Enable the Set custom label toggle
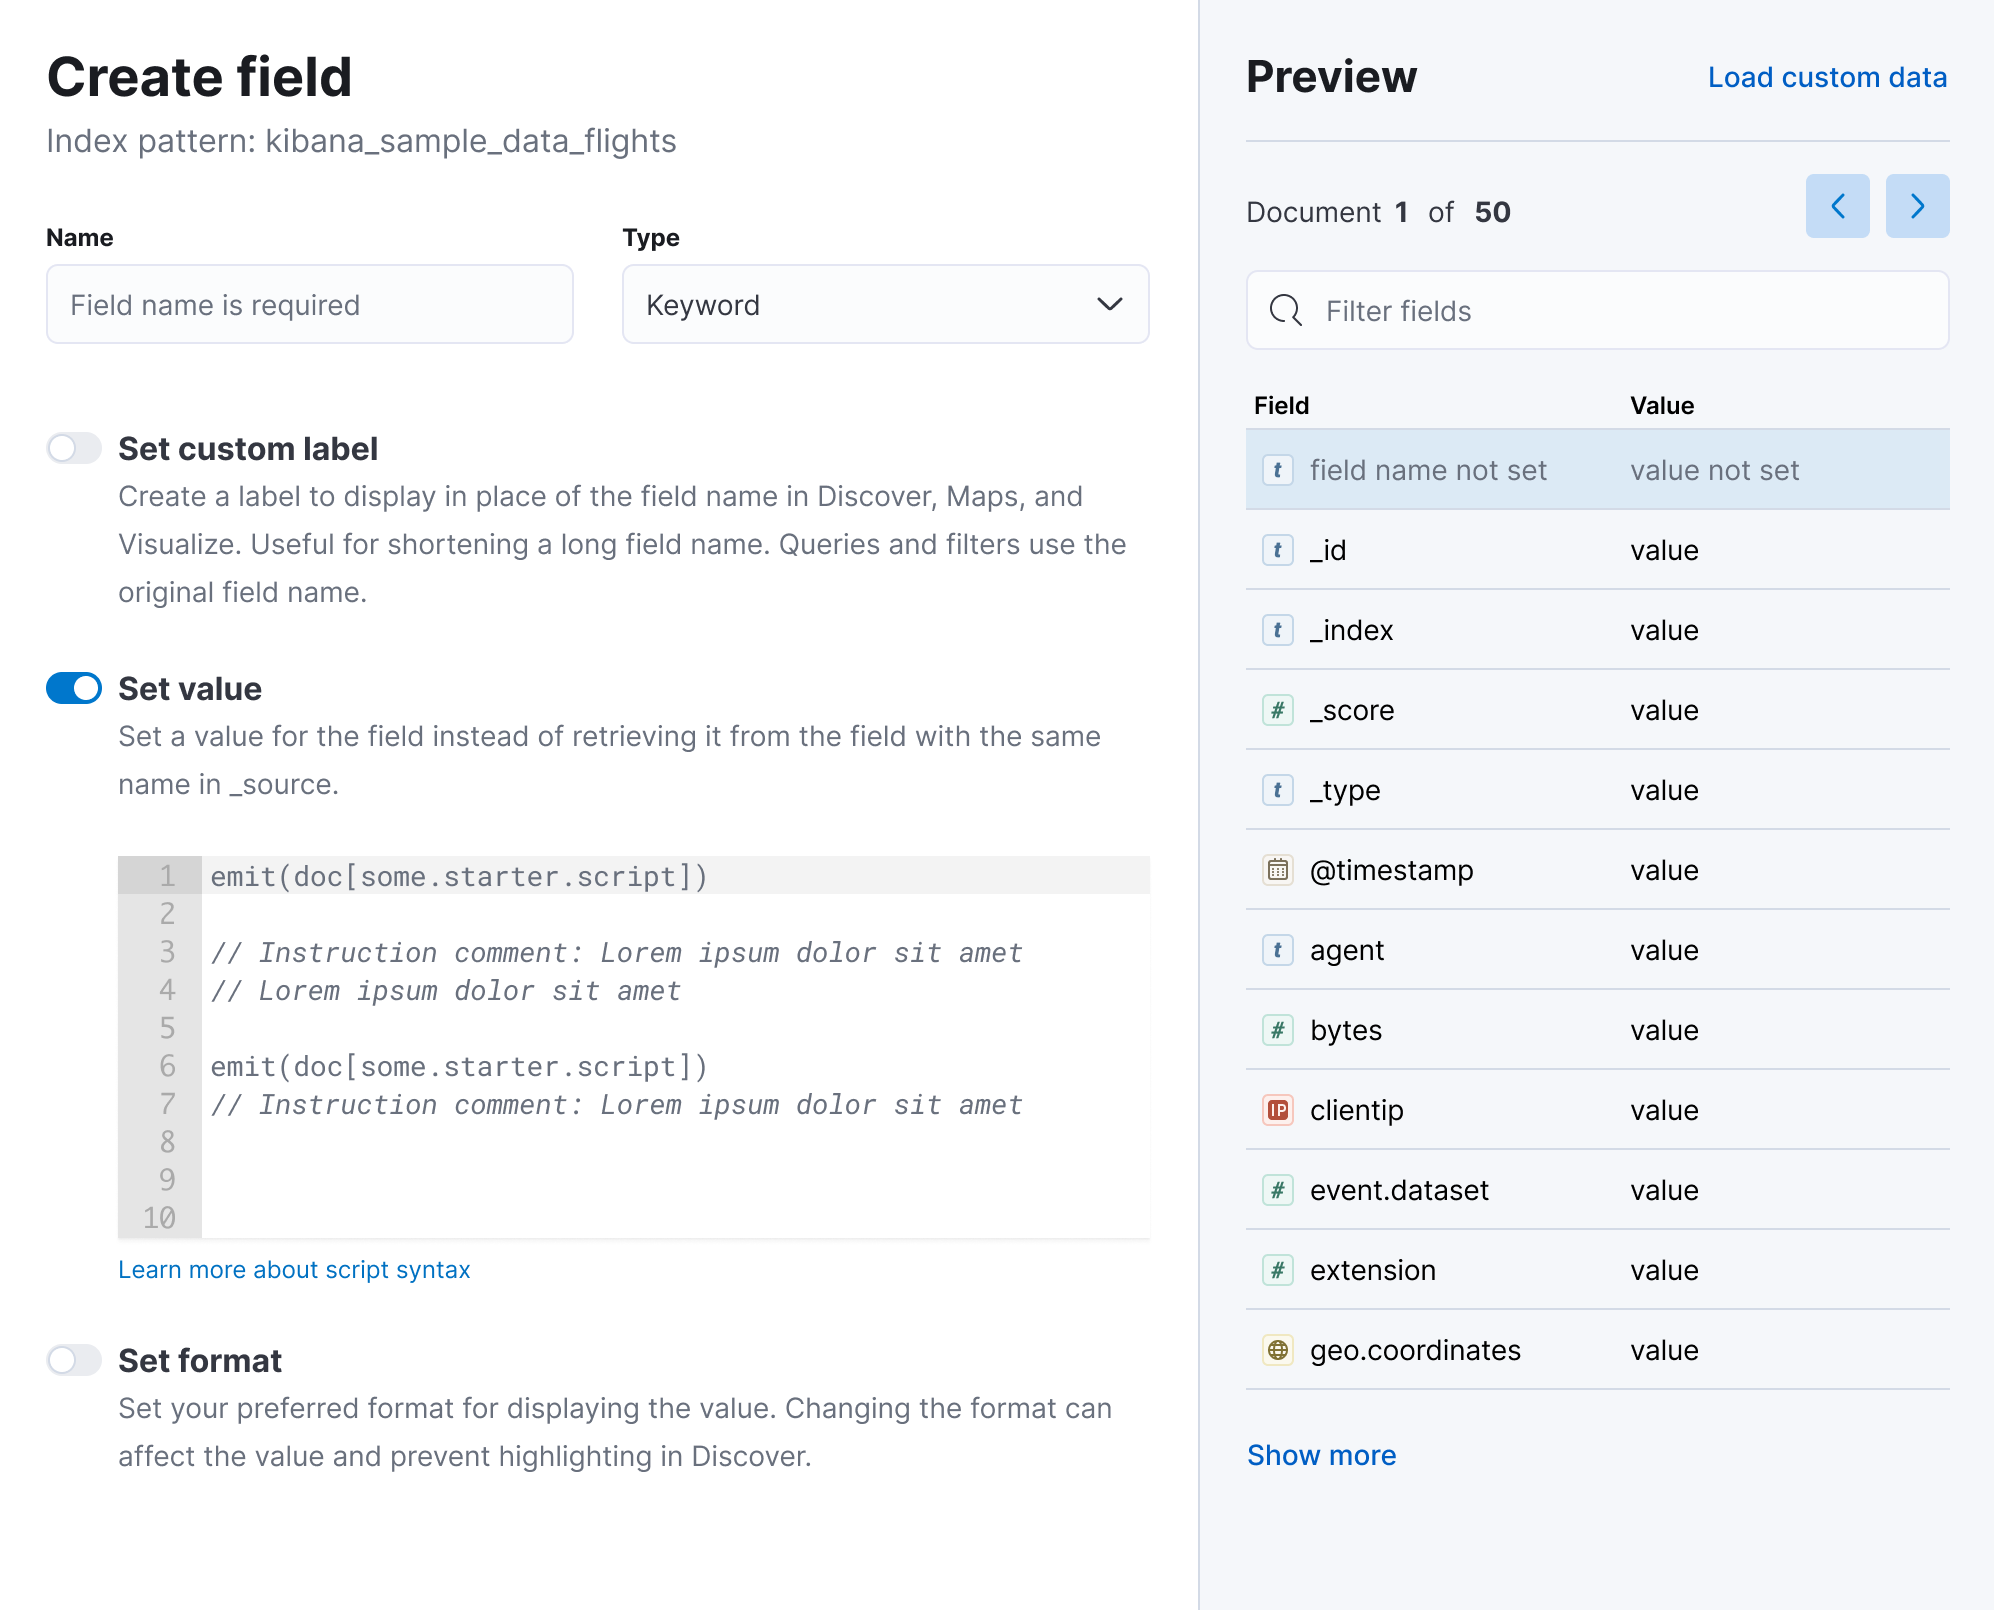Screen dimensions: 1994x1610 click(x=73, y=448)
